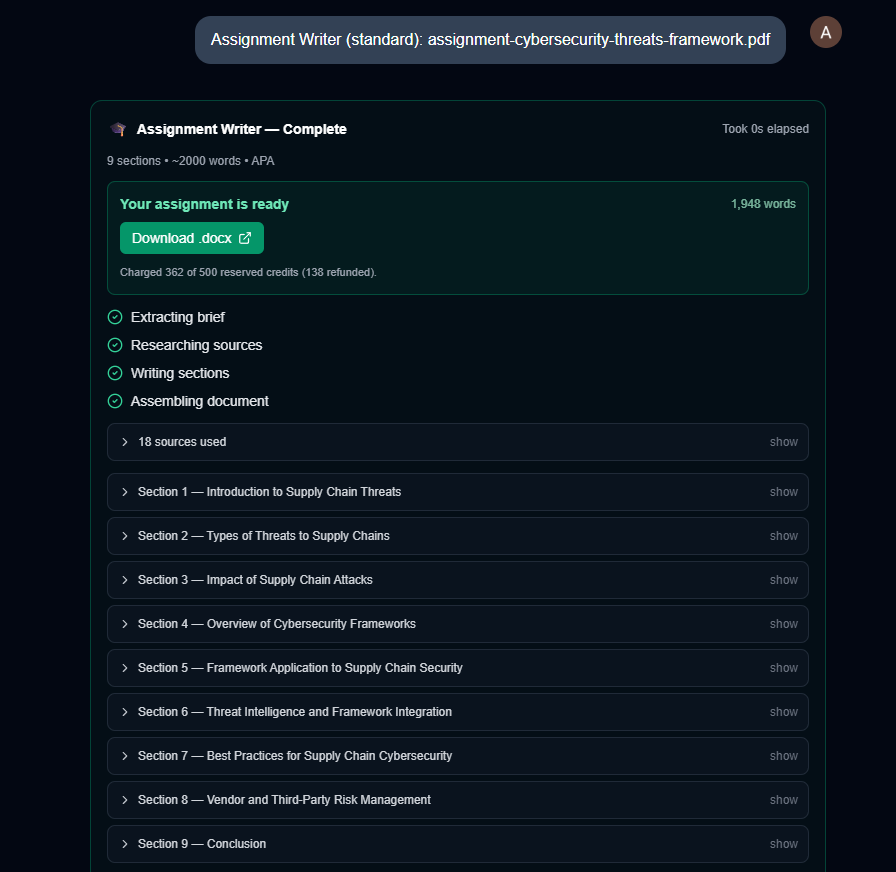The height and width of the screenshot is (872, 896).
Task: Expand Section 2 Types of Threats chevron
Action: tap(125, 536)
